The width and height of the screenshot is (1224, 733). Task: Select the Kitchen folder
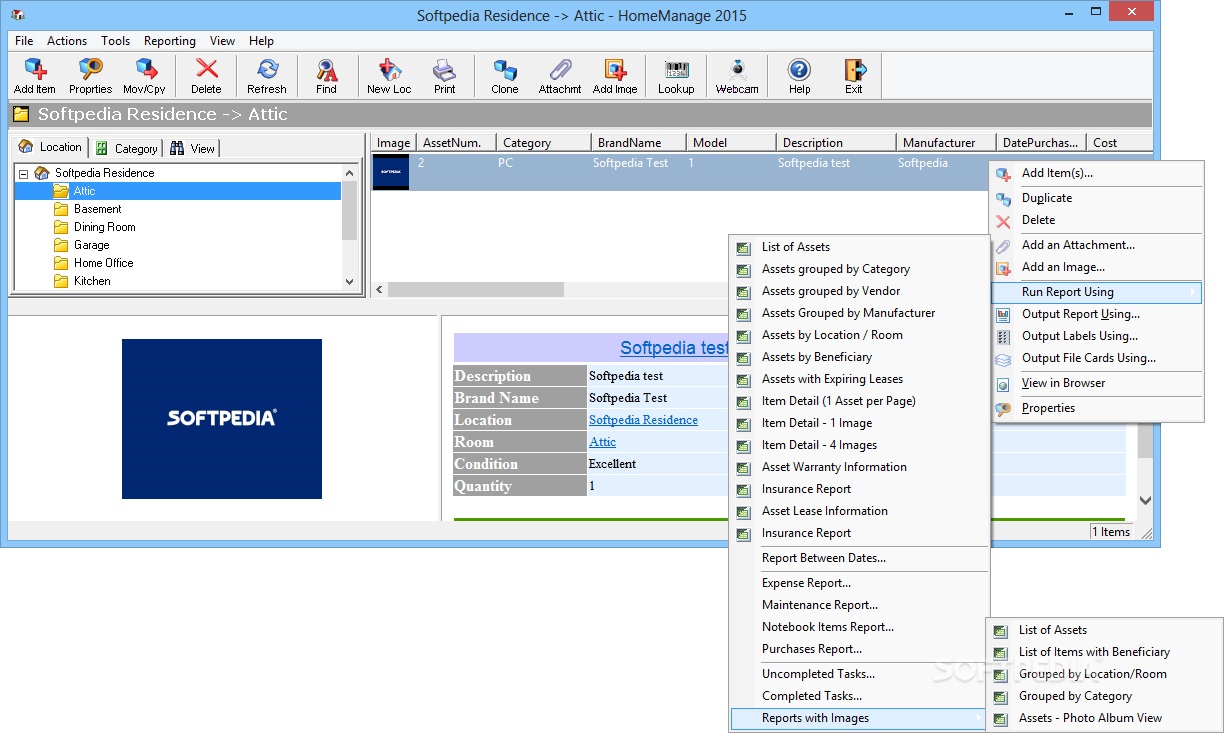click(x=92, y=281)
